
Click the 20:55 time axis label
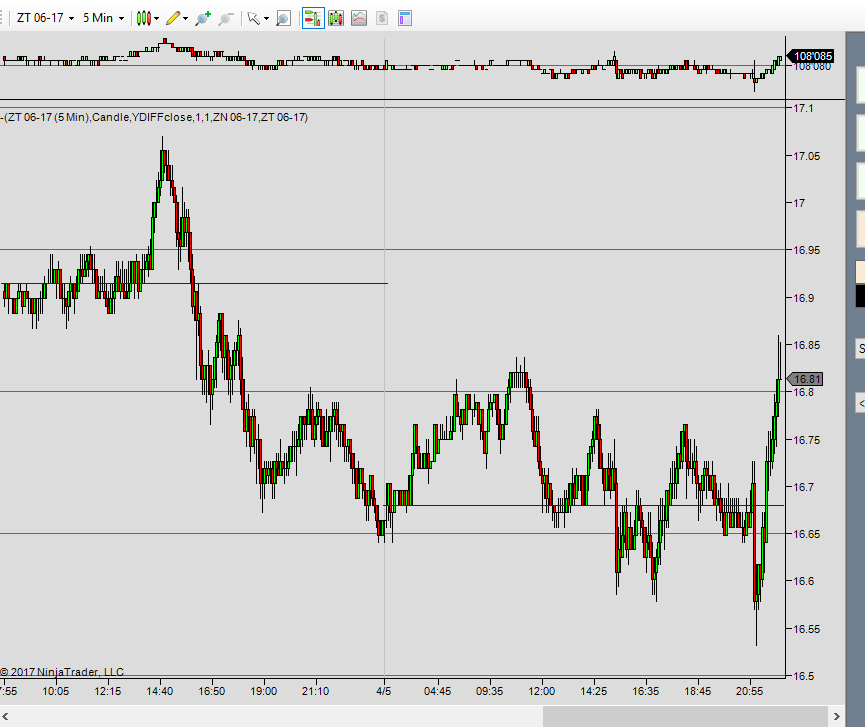pyautogui.click(x=750, y=691)
